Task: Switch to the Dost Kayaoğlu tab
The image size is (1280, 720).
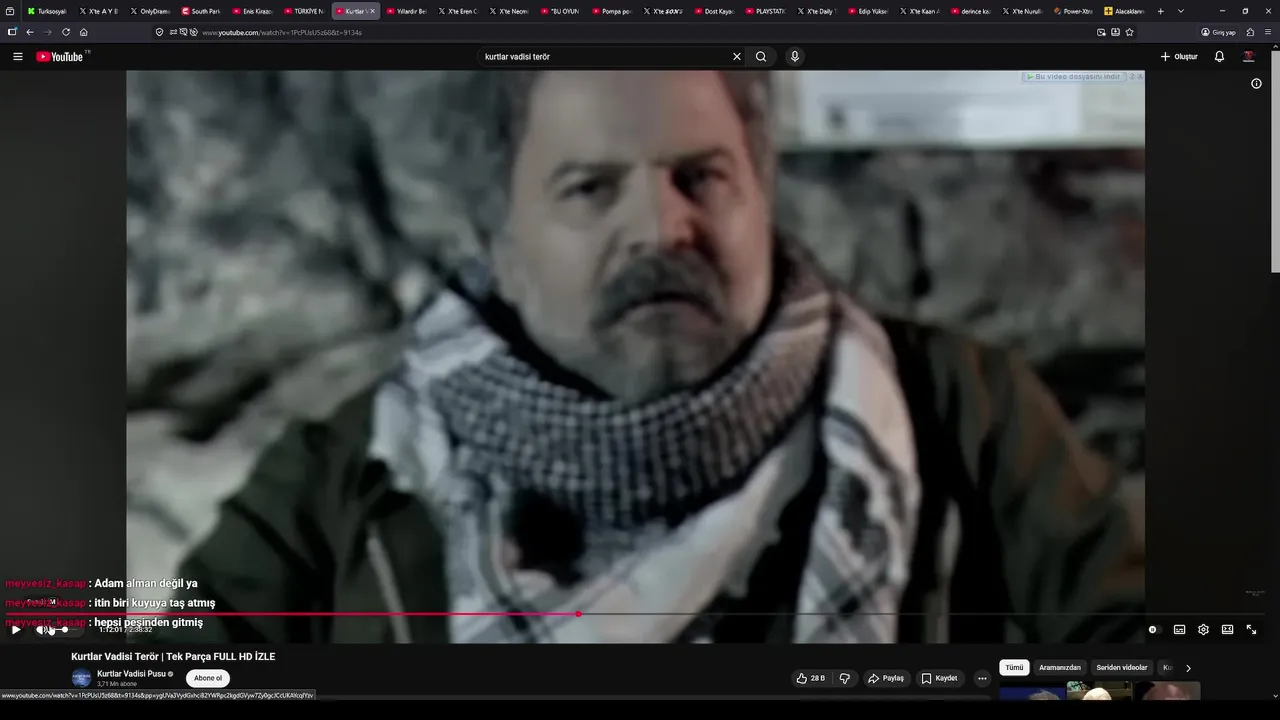Action: (x=714, y=11)
